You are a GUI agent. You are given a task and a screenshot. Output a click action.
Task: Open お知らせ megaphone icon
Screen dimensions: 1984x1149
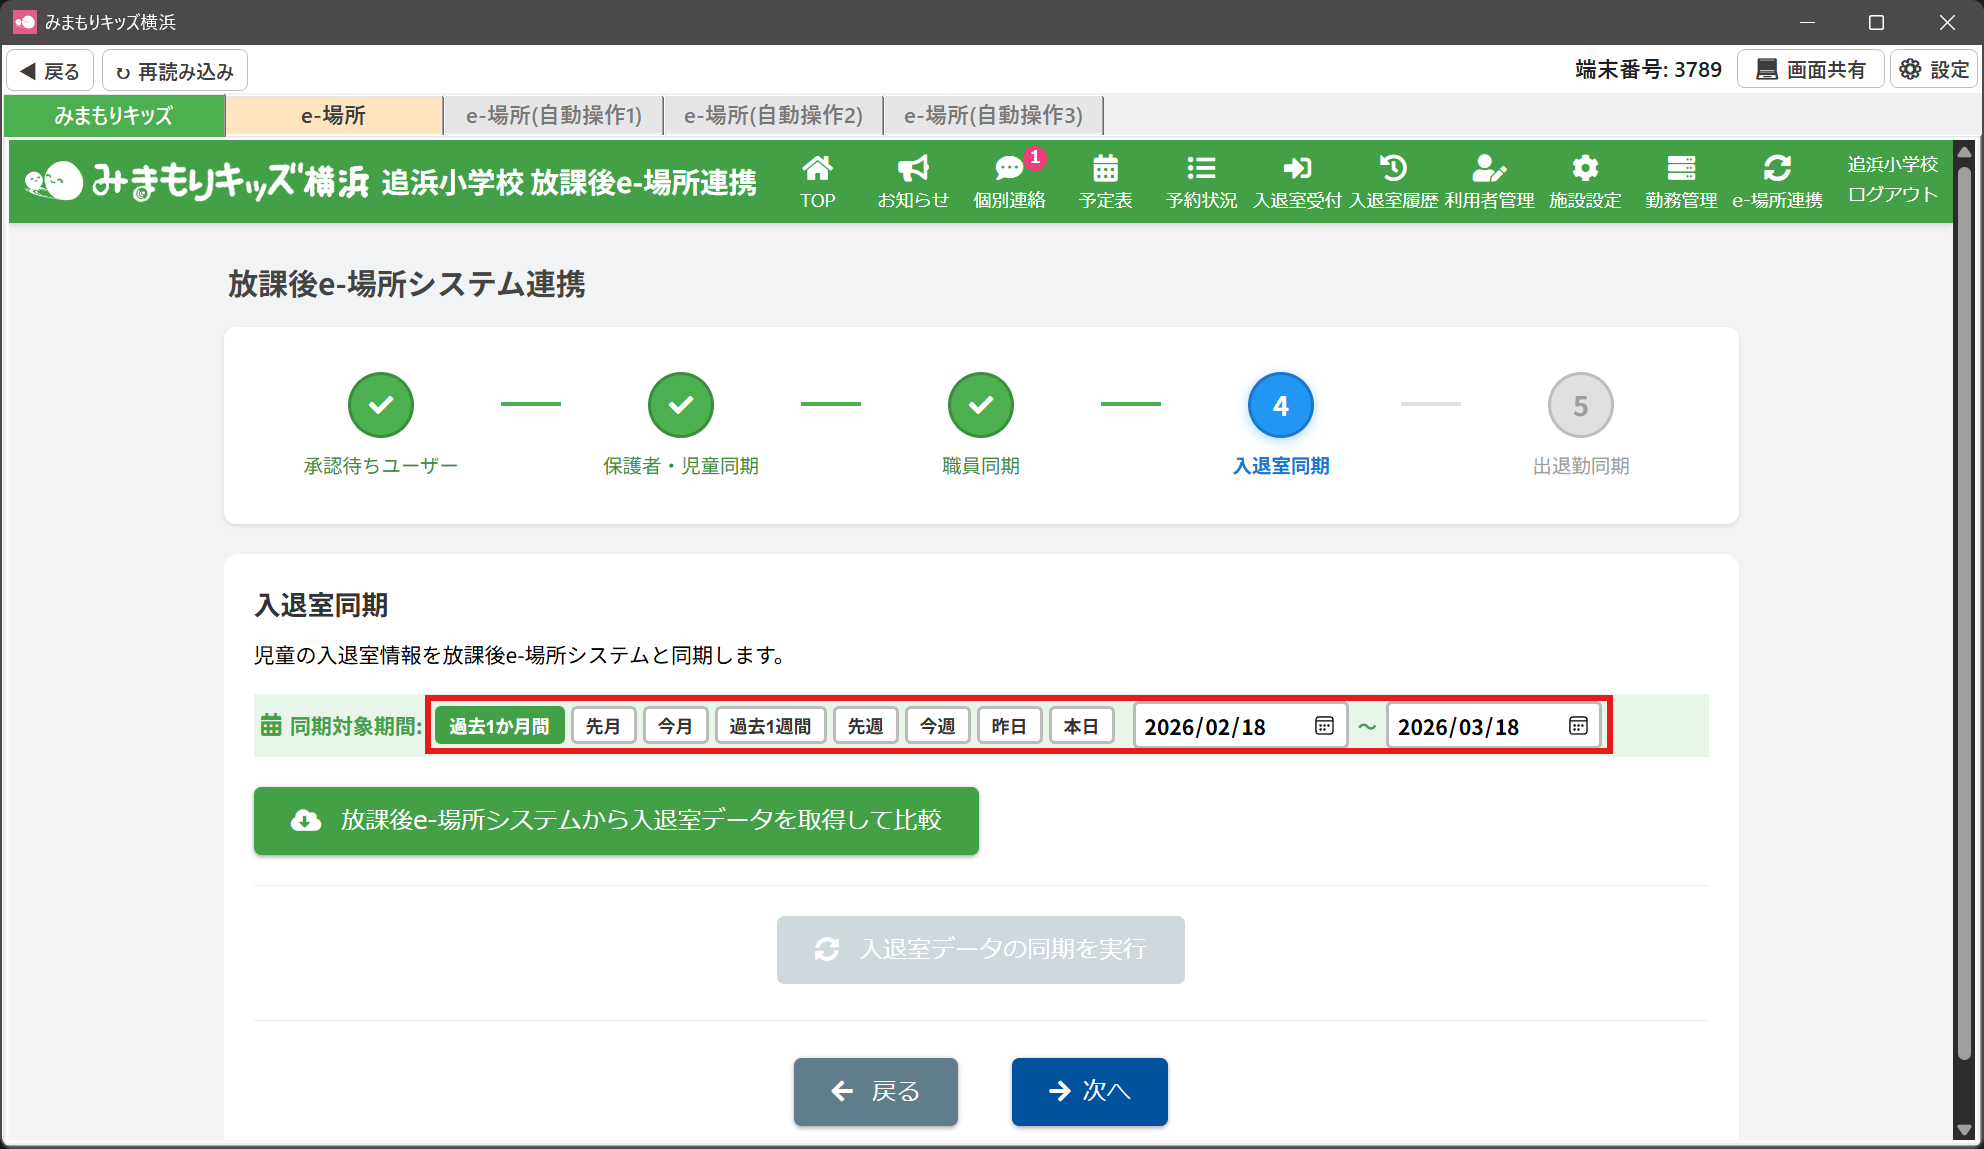[912, 180]
